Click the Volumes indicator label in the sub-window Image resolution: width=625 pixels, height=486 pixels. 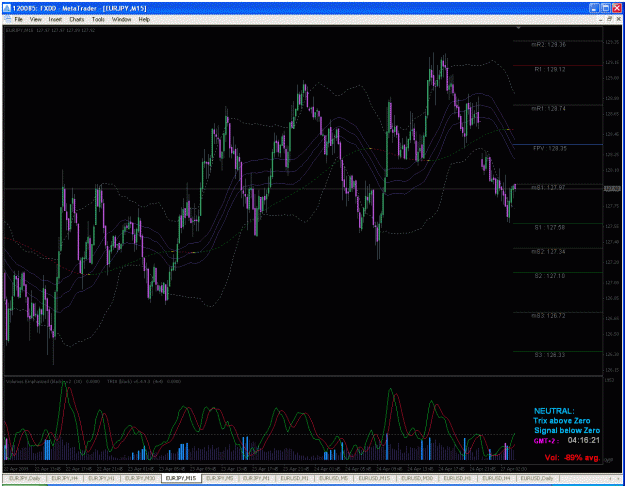53,382
